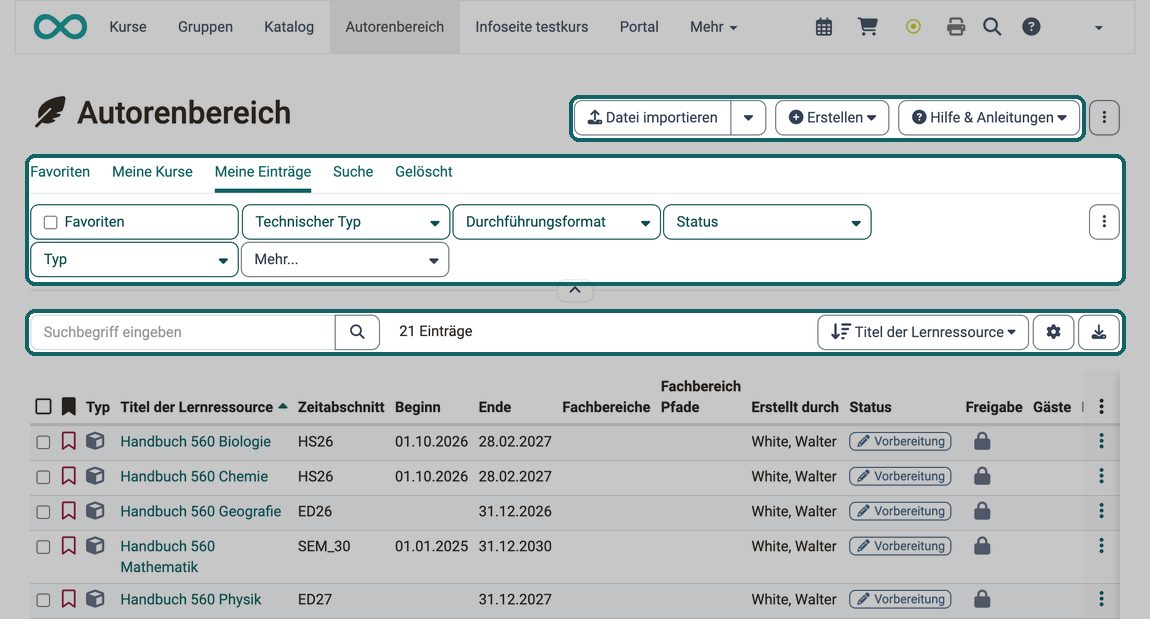Open the search magnifier in top bar
The height and width of the screenshot is (619, 1150).
(x=992, y=27)
